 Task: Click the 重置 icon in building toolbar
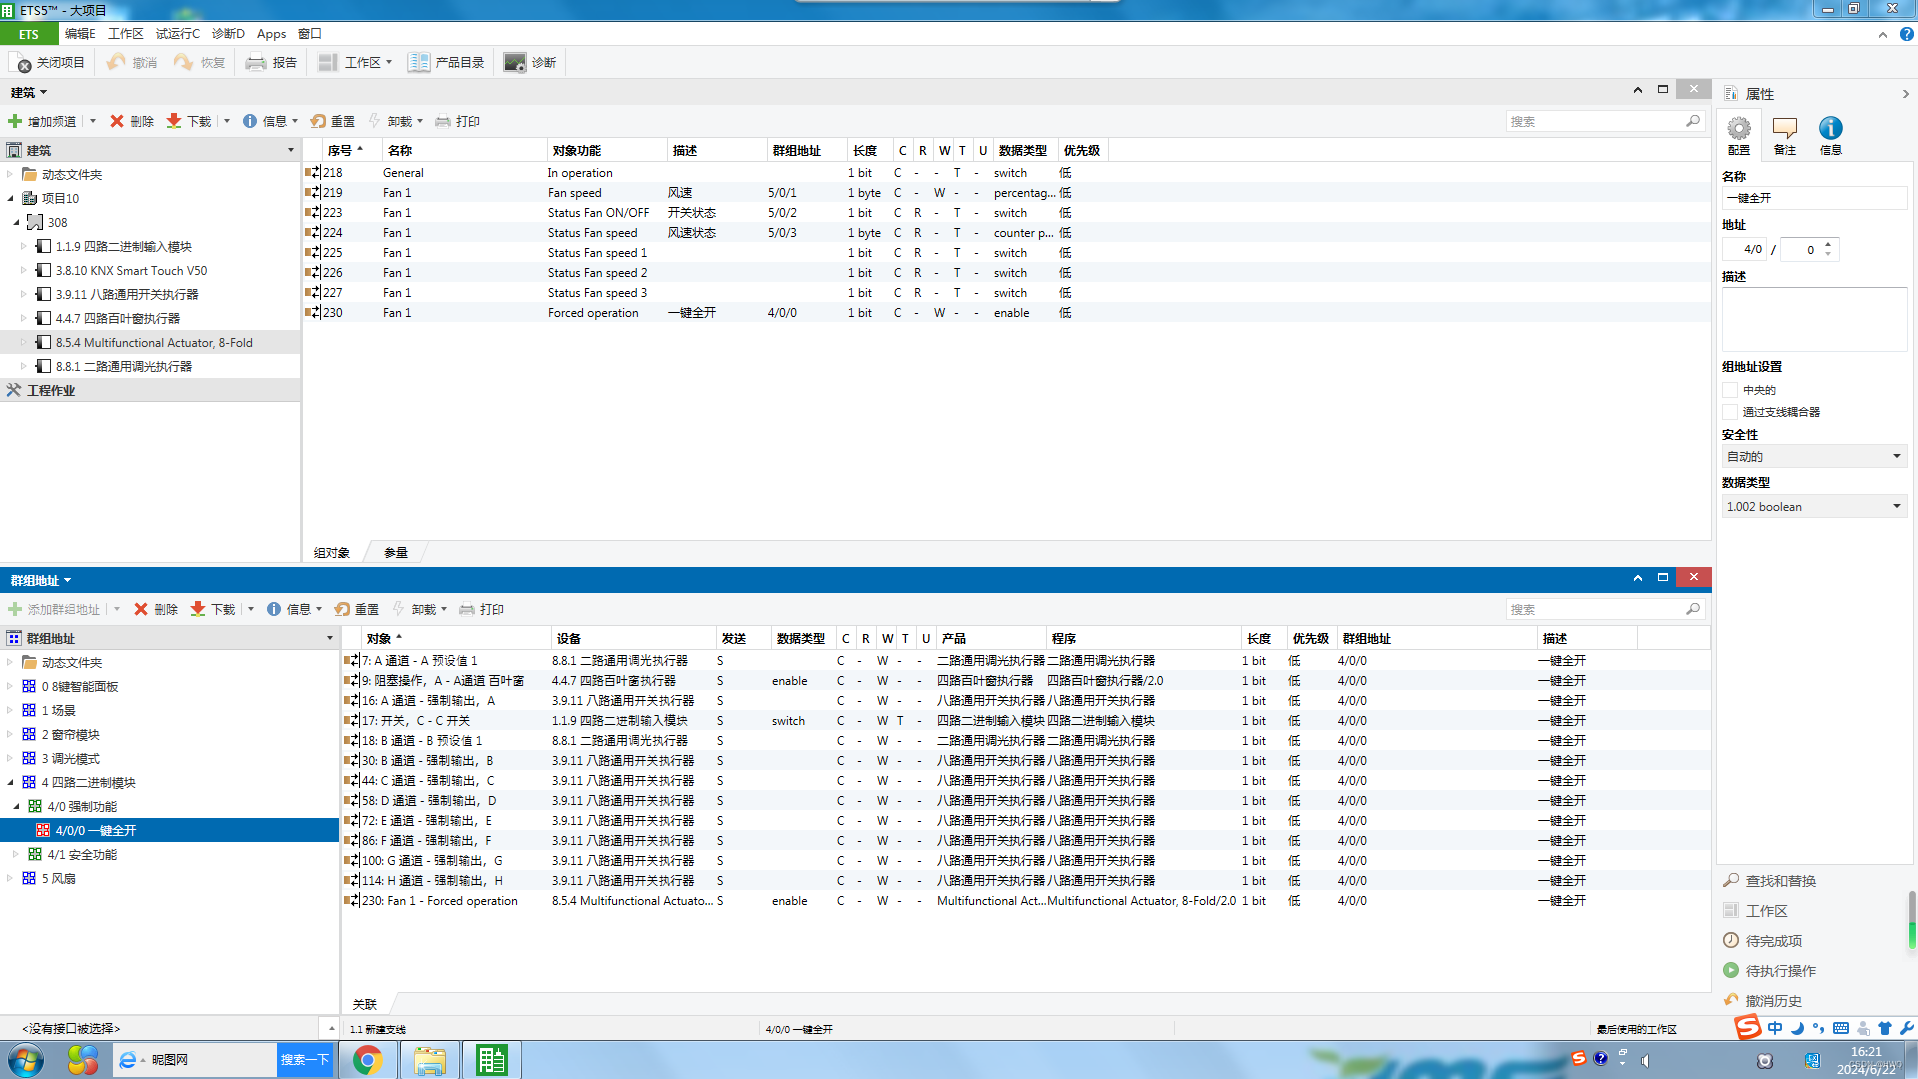click(x=318, y=121)
